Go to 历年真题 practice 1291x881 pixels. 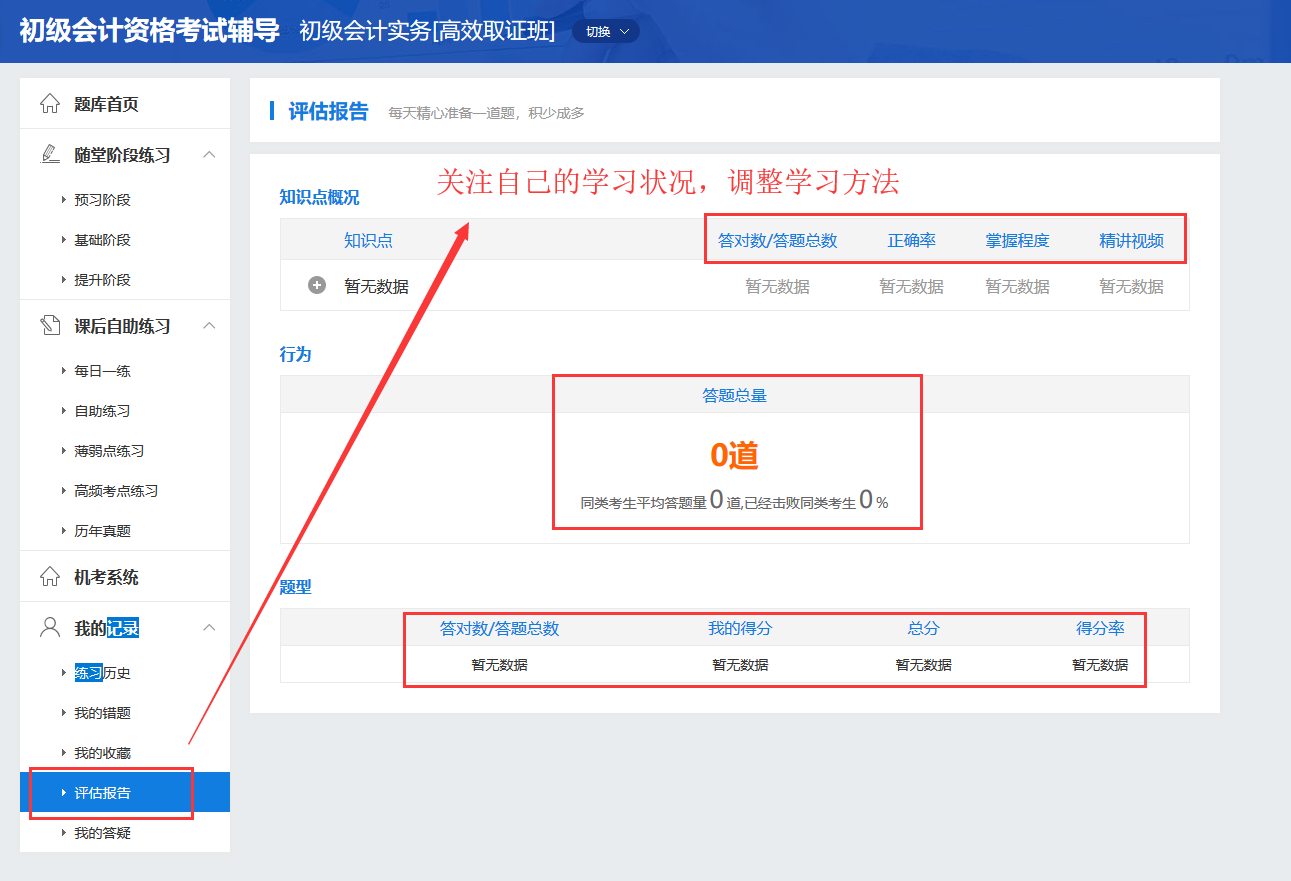point(102,531)
